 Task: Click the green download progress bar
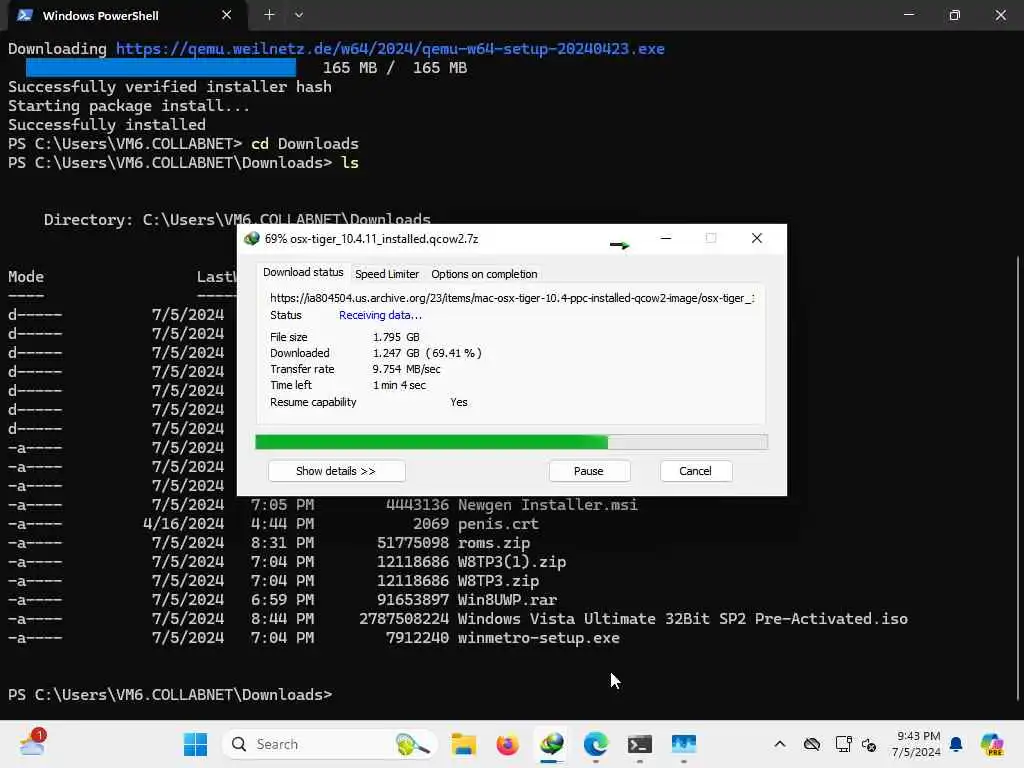[511, 442]
